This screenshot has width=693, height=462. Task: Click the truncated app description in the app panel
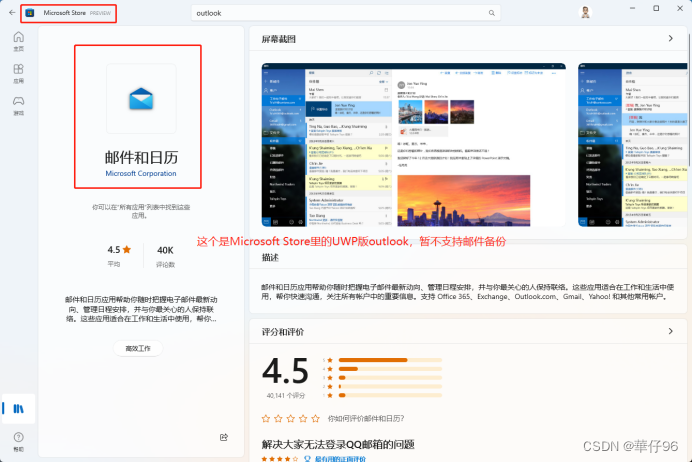[141, 309]
